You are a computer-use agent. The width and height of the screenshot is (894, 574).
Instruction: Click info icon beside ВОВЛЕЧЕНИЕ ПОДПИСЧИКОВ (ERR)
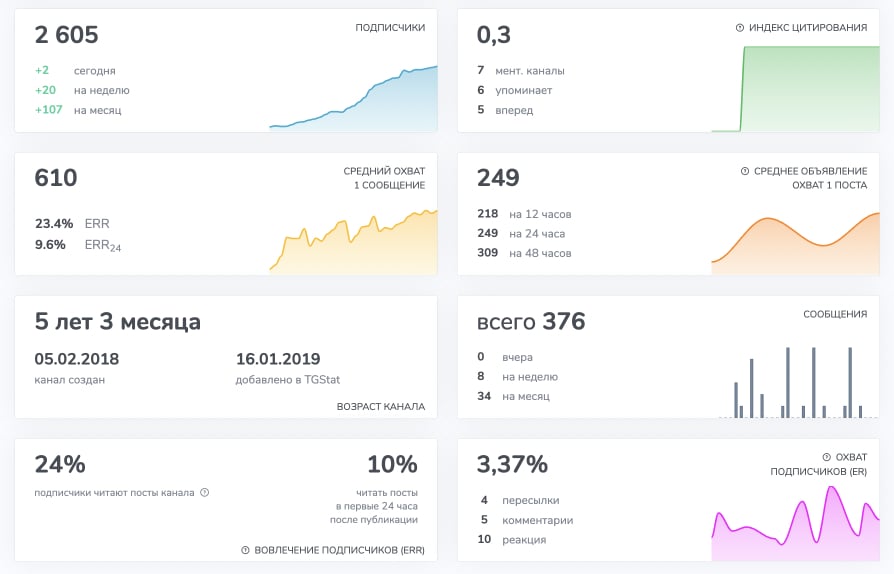(x=245, y=550)
